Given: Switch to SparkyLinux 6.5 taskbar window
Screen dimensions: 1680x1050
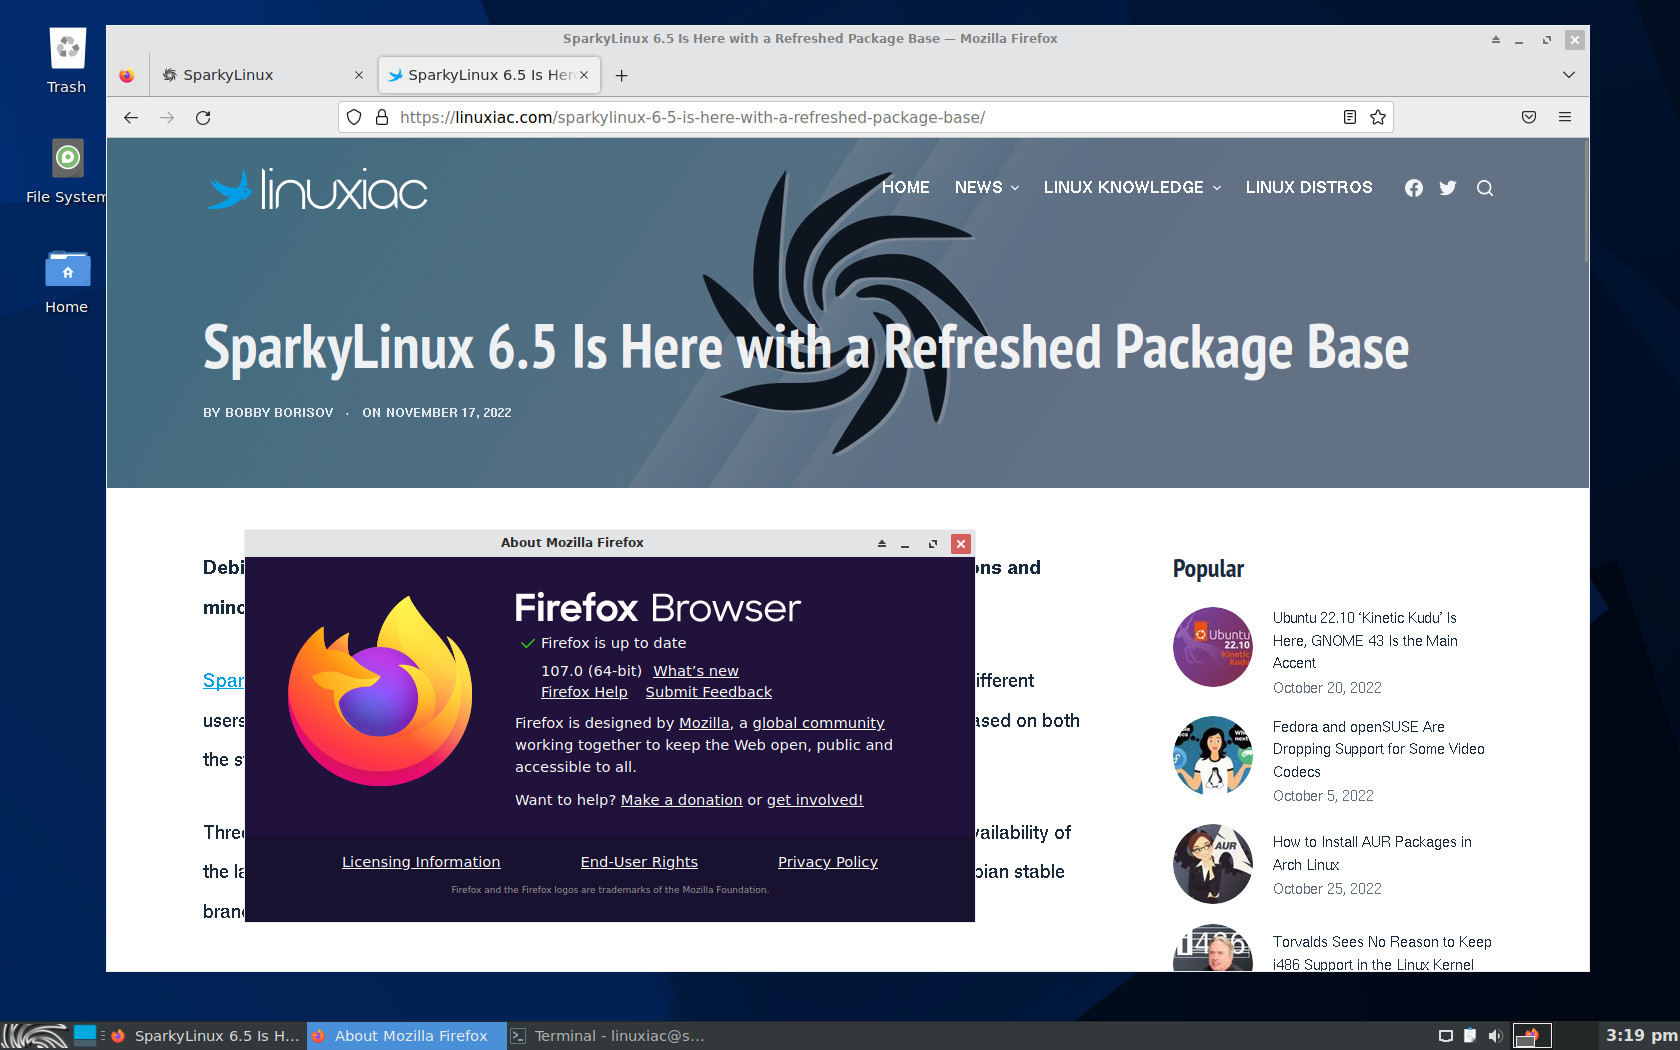Looking at the screenshot, I should tap(207, 1036).
